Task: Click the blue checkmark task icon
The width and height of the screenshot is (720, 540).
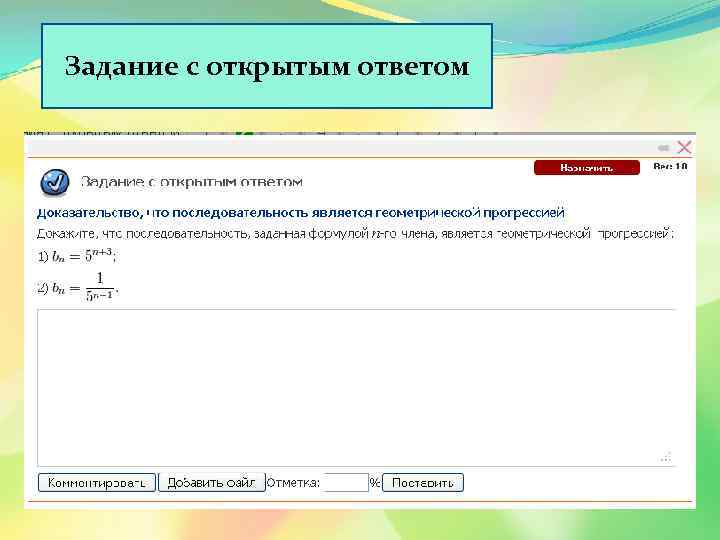Action: point(55,182)
